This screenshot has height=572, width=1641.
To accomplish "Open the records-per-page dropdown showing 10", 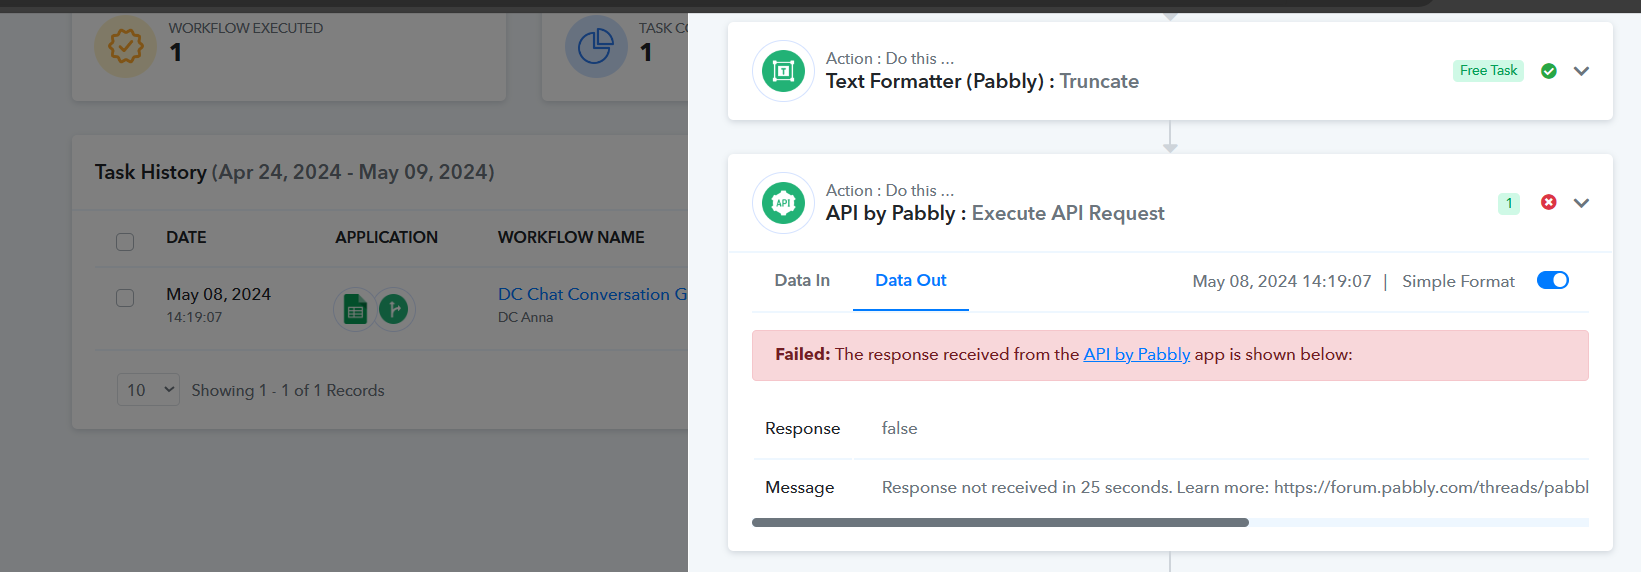I will coord(148,390).
